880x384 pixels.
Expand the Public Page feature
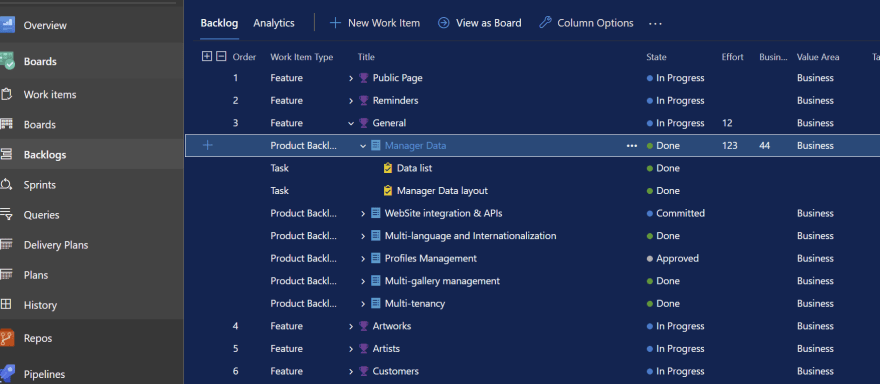(x=351, y=78)
